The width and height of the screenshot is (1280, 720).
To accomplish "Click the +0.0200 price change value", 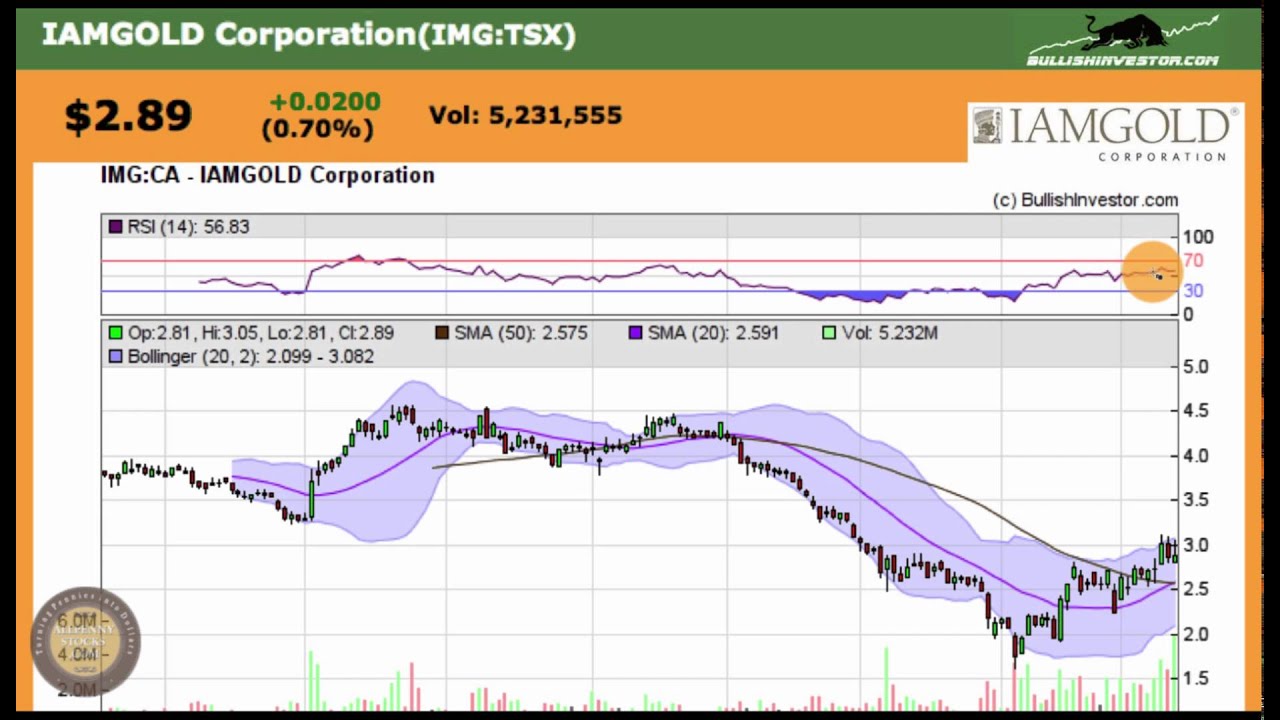I will (x=325, y=102).
